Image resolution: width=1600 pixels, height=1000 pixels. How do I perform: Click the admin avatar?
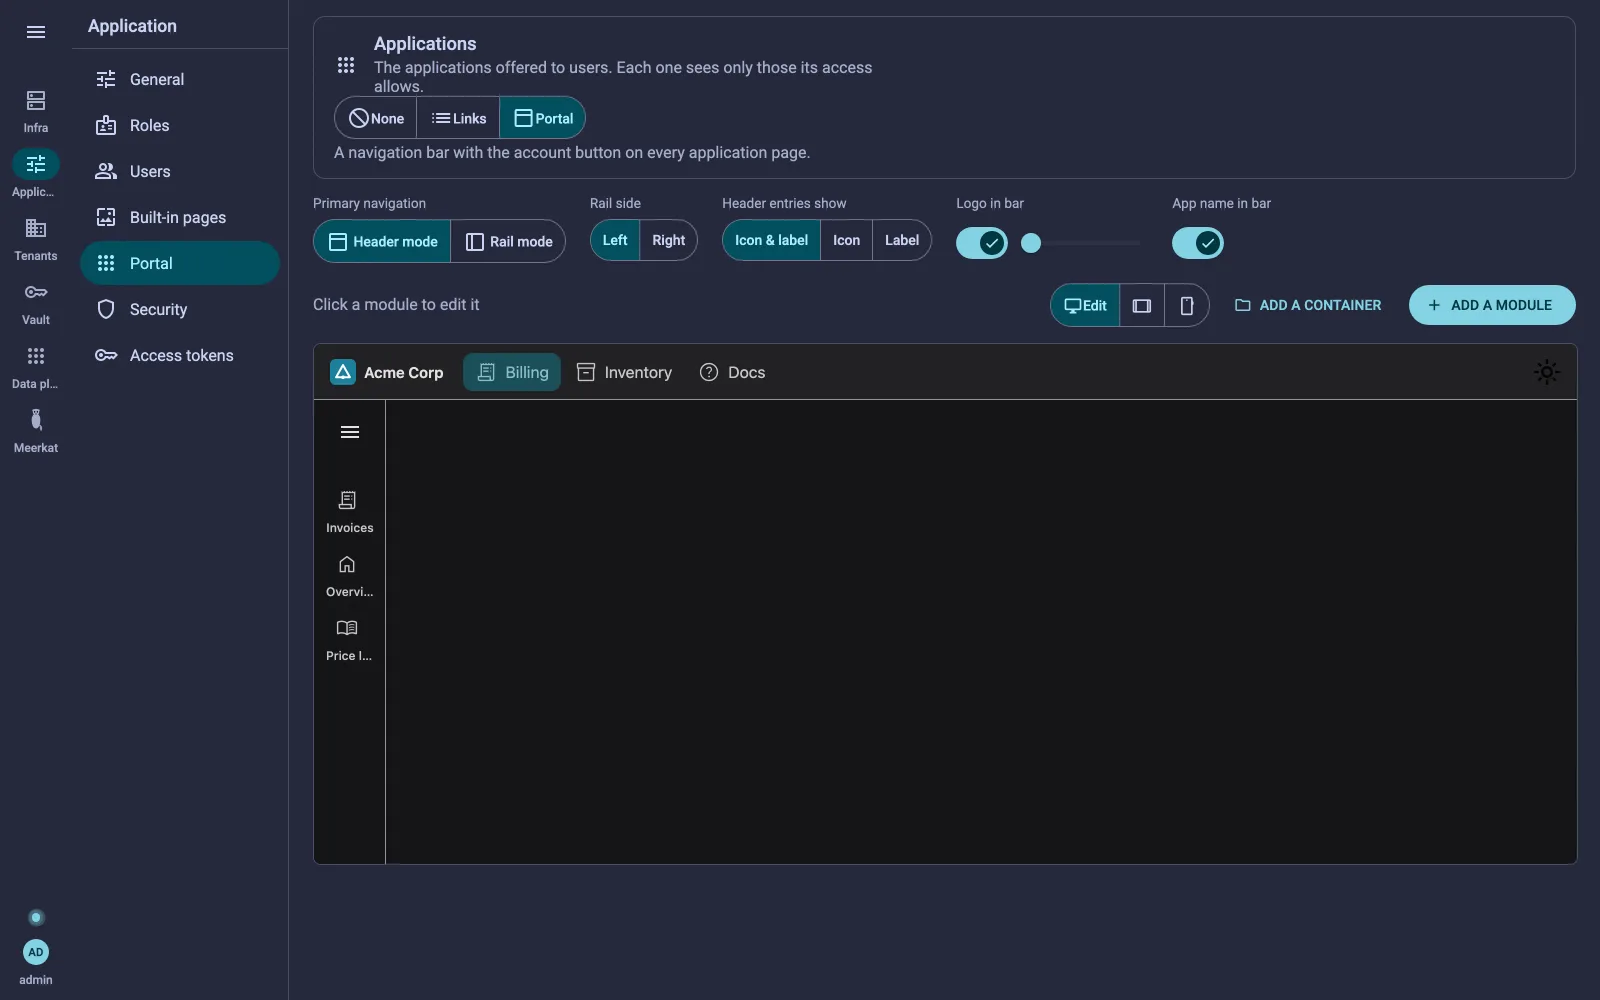pos(36,952)
